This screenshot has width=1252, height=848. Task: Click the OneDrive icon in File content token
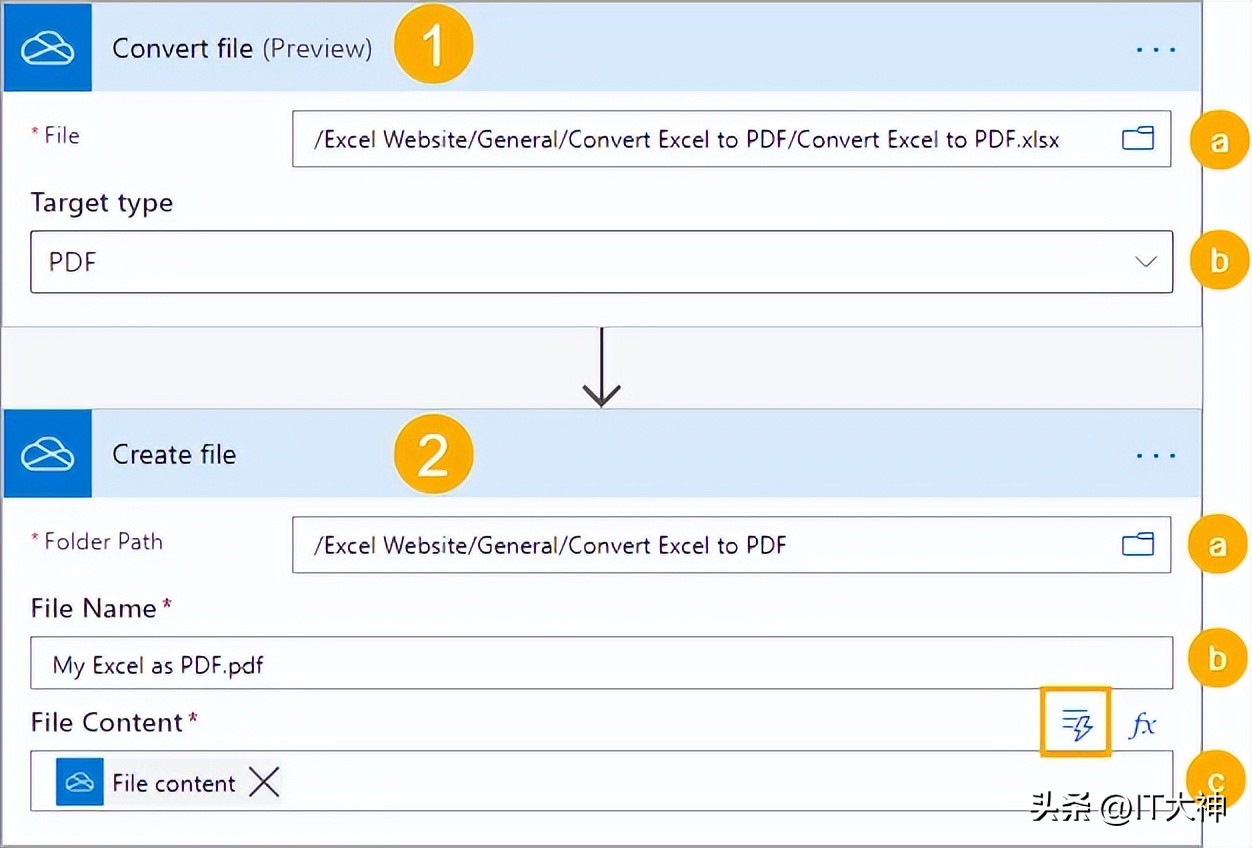point(80,782)
